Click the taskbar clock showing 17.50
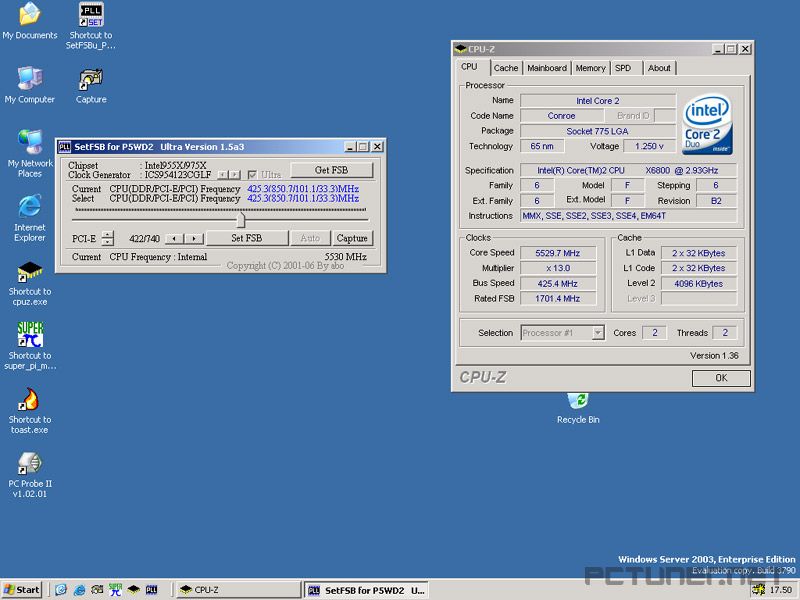The height and width of the screenshot is (600, 800). pos(781,590)
